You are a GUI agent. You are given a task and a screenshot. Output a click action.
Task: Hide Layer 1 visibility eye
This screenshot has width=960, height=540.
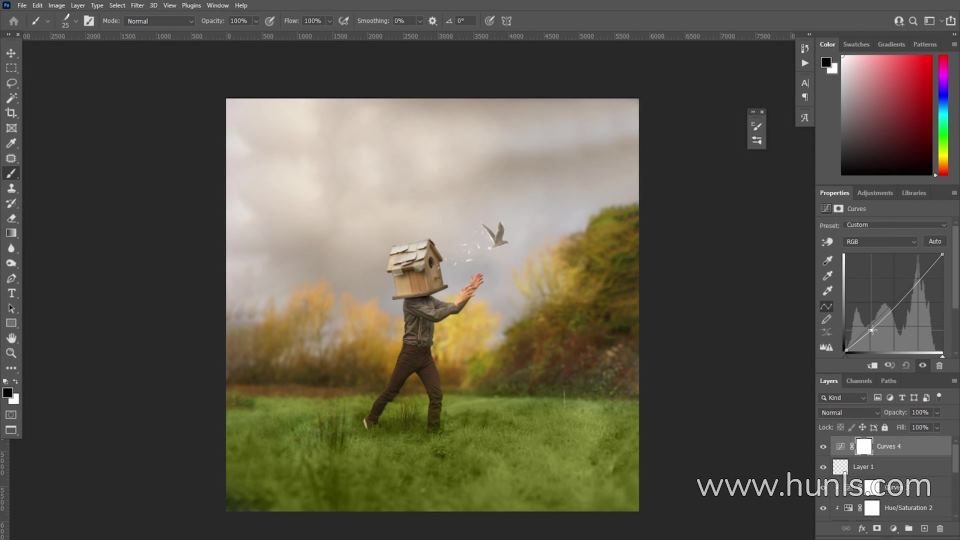coord(823,467)
